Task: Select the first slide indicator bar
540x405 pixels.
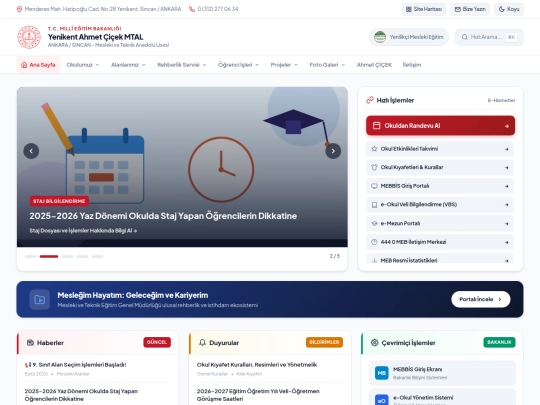Action: (31, 256)
